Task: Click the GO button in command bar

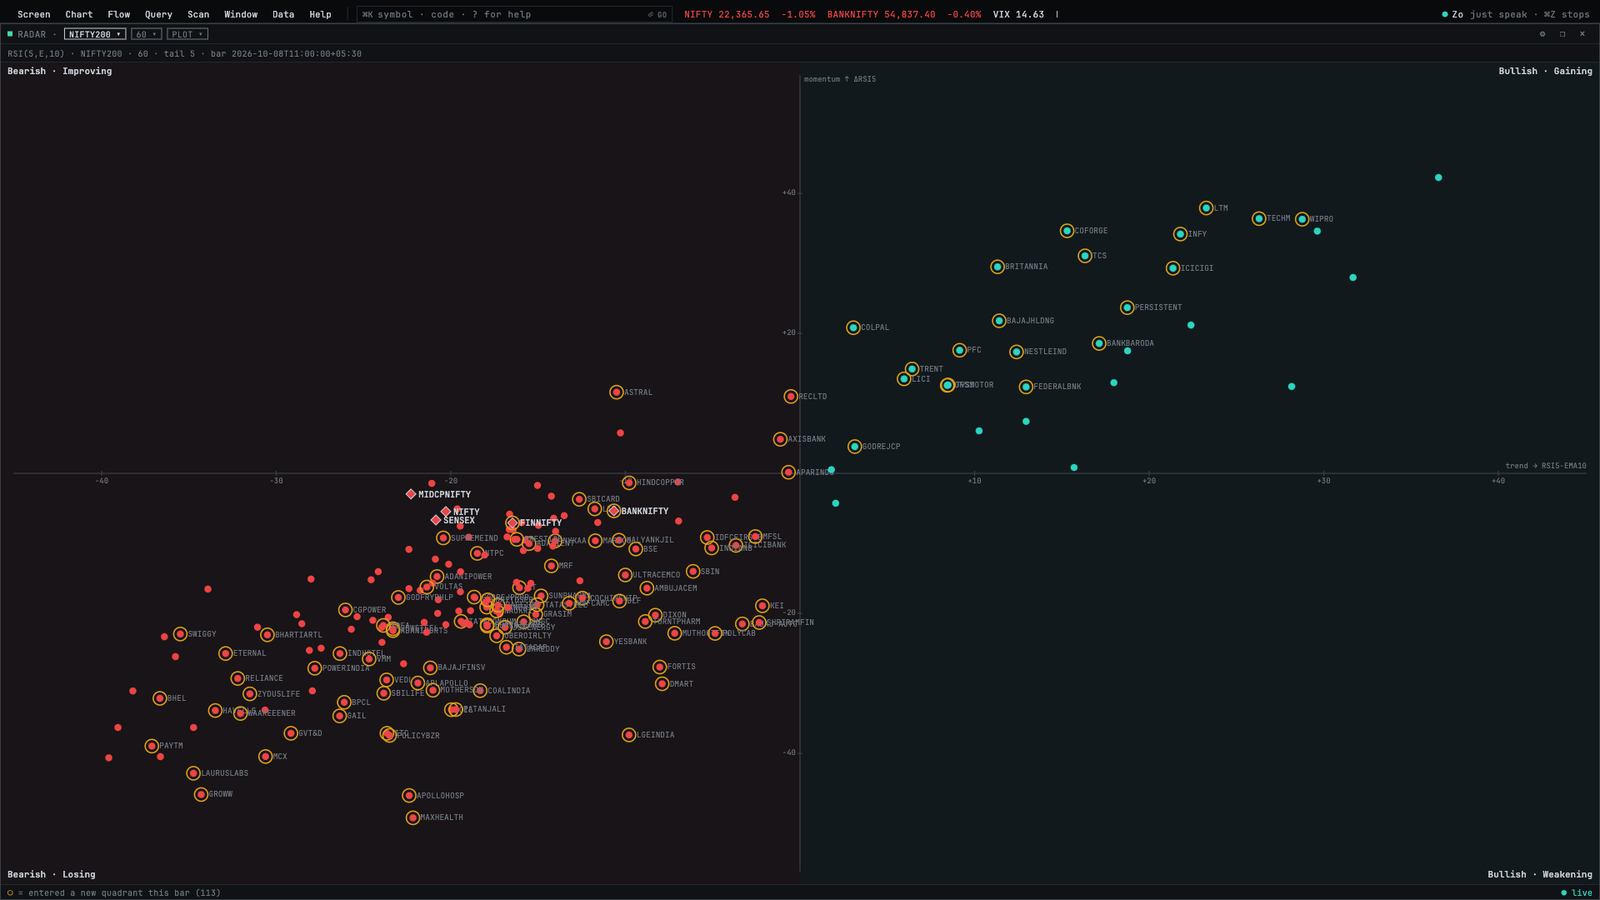Action: [x=657, y=14]
